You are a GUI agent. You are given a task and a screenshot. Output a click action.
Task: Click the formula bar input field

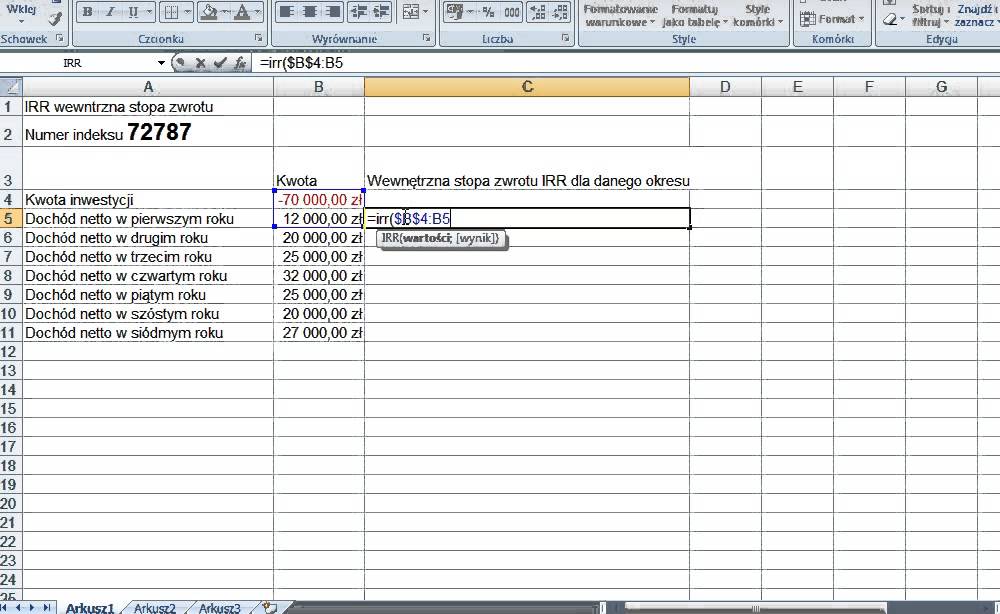625,62
